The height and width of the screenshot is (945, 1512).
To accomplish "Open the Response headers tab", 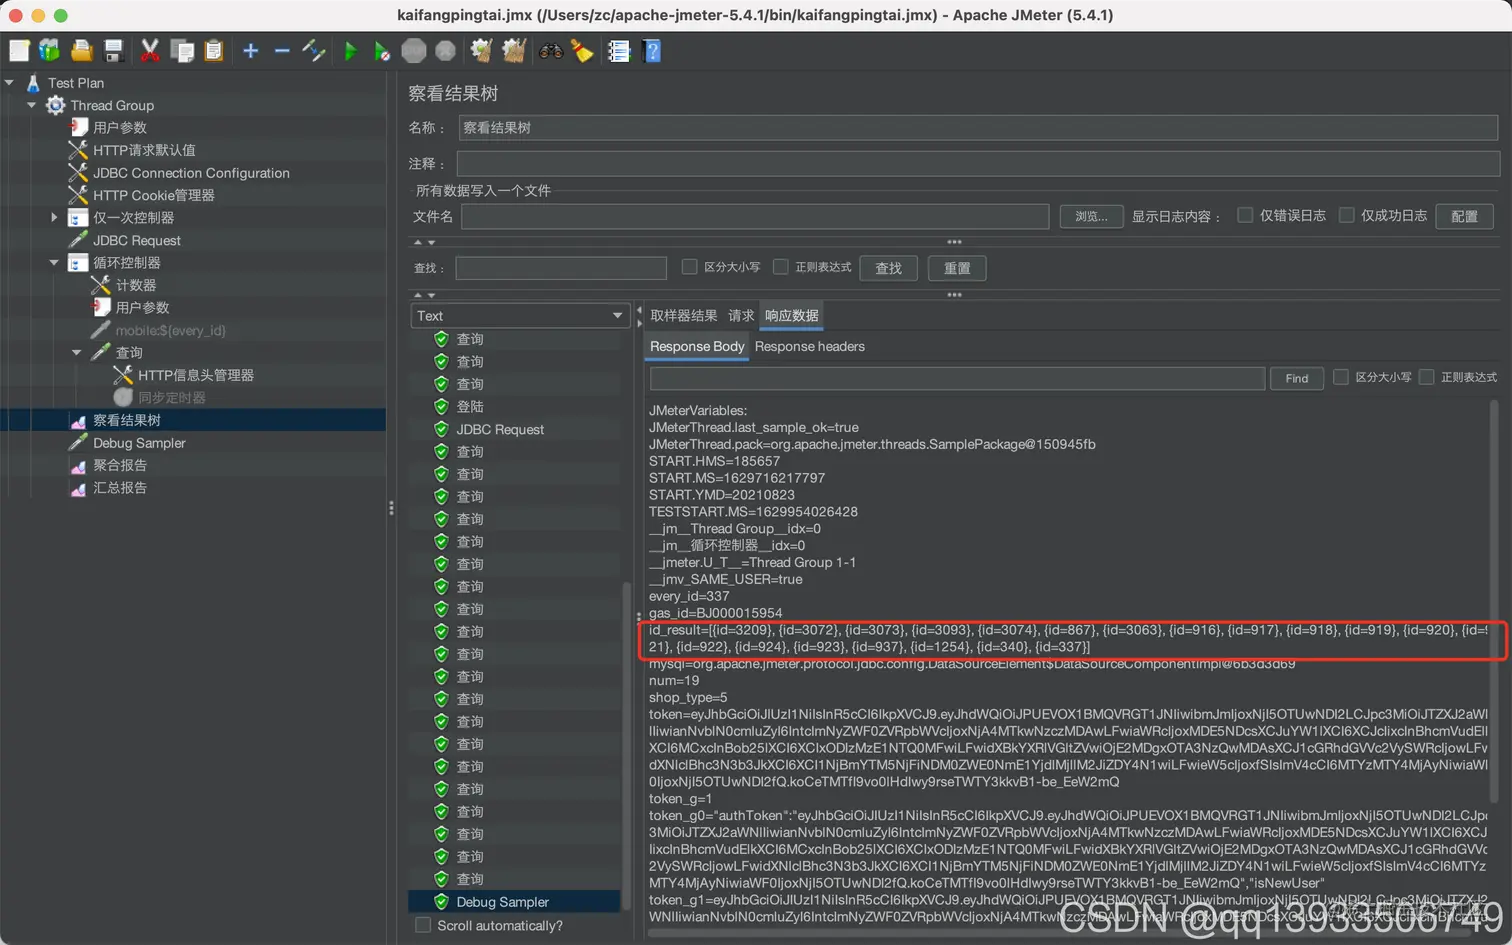I will tap(810, 347).
